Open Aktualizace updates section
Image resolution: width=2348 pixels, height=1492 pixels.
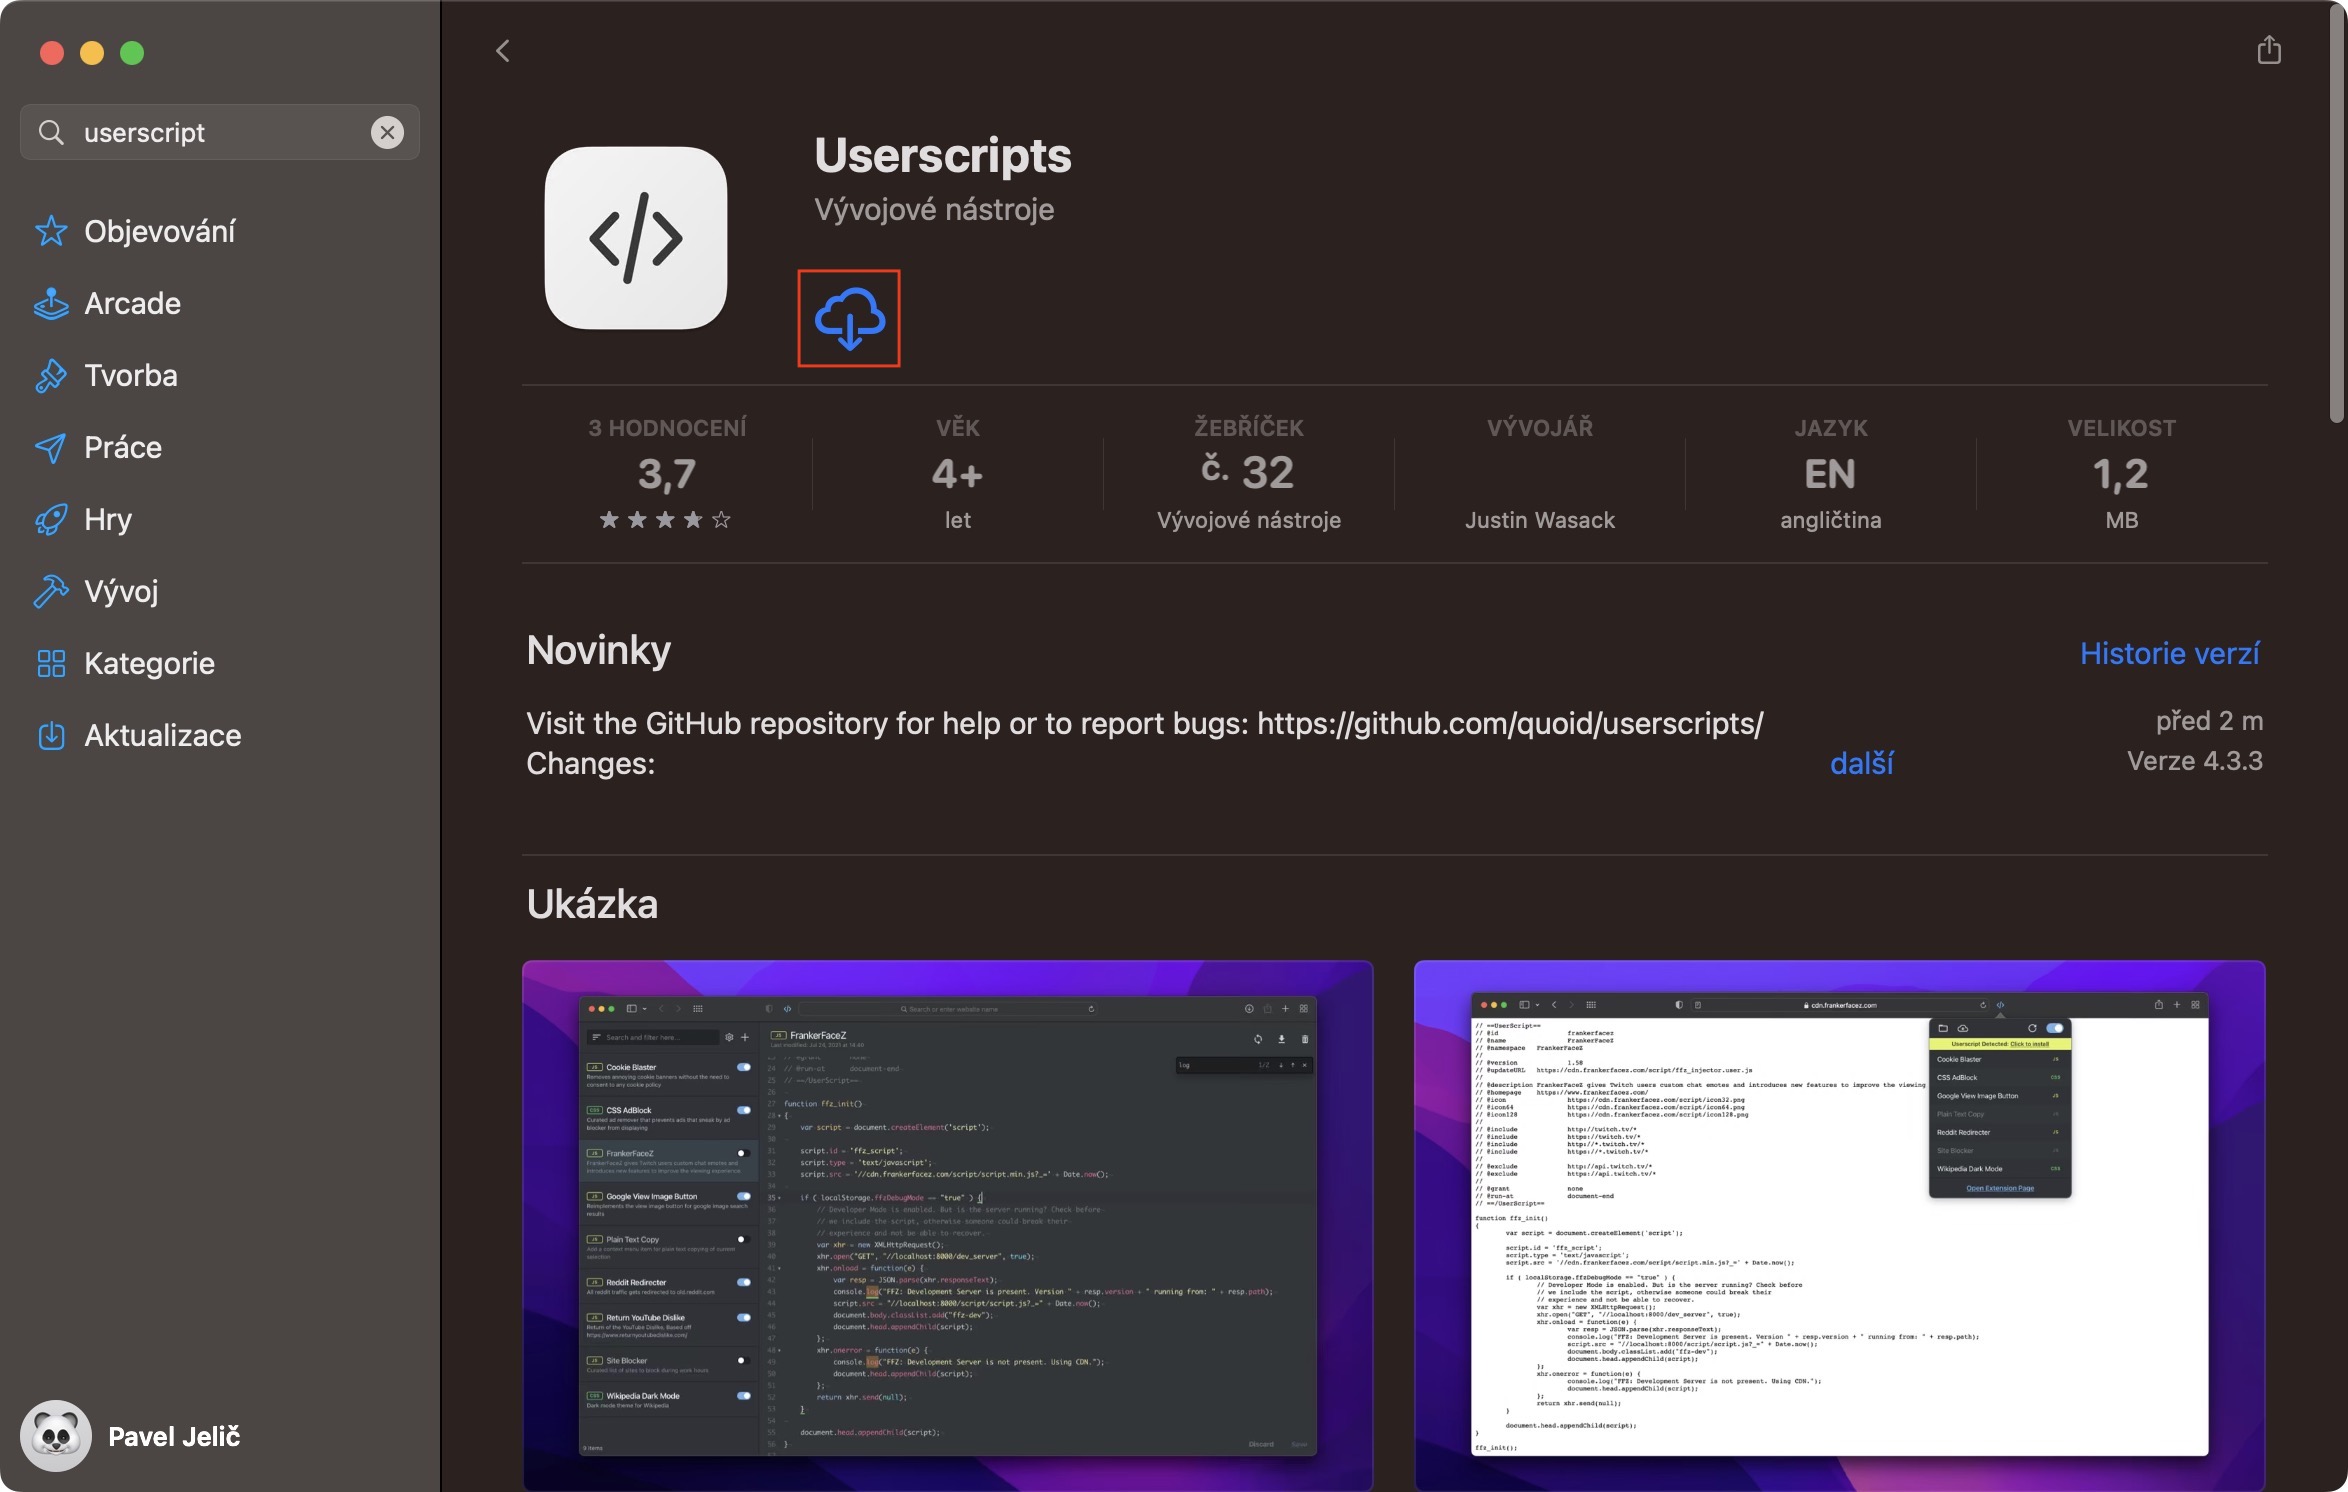click(x=162, y=735)
